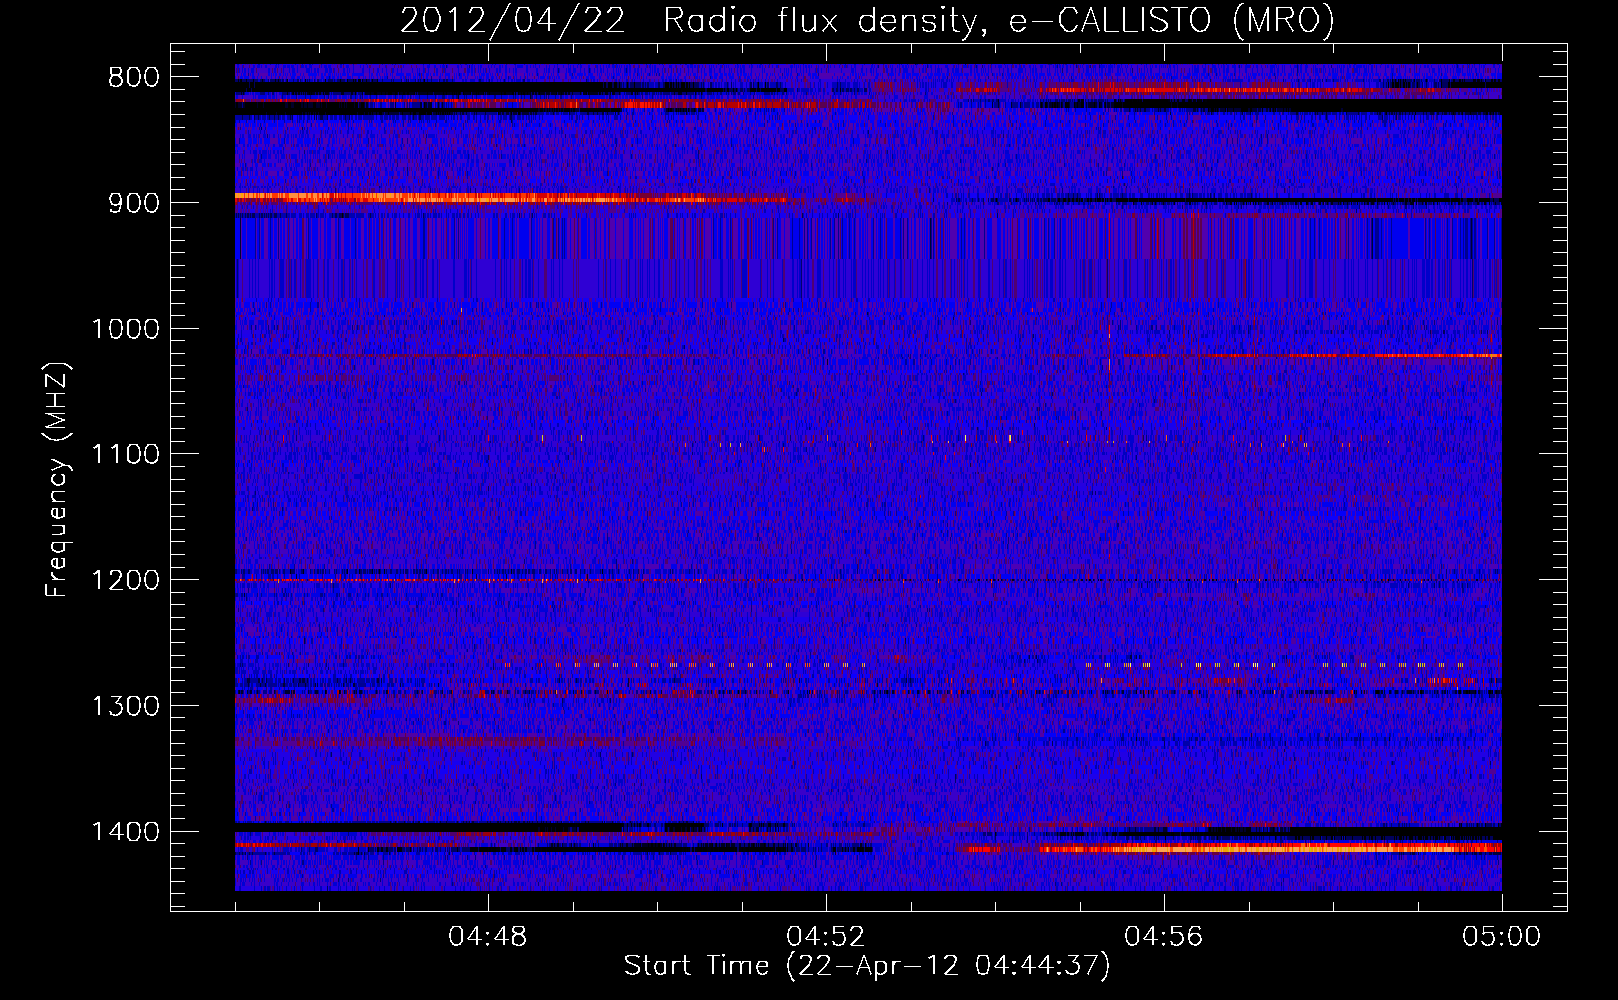Viewport: 1618px width, 1000px height.
Task: Click the 05:00 time tick label
Action: pos(1502,937)
